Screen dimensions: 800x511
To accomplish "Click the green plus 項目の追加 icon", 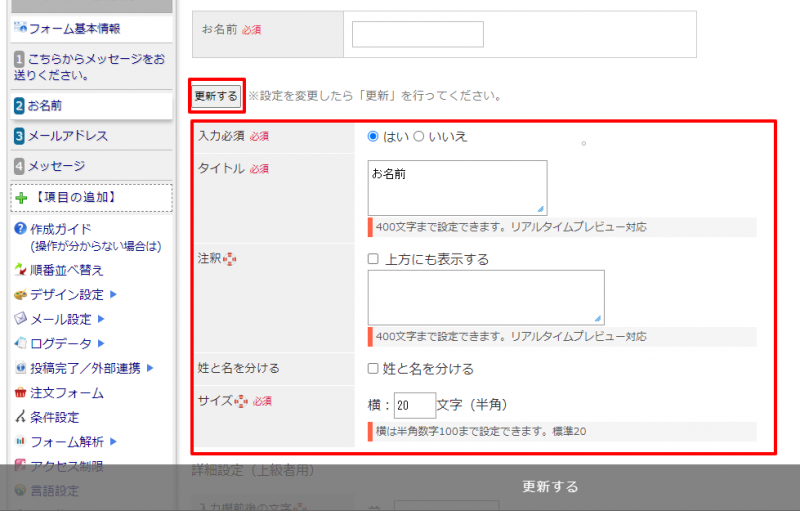I will 21,198.
